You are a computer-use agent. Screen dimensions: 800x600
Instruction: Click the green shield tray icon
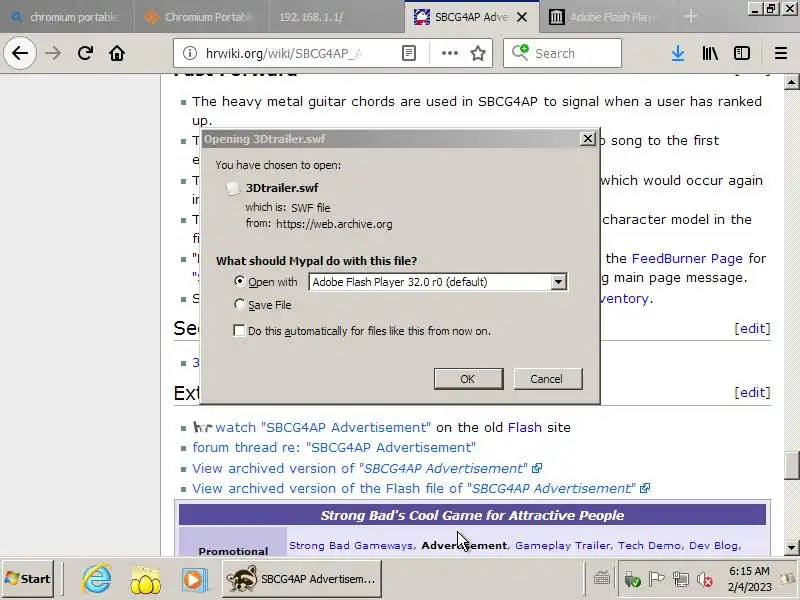(632, 580)
